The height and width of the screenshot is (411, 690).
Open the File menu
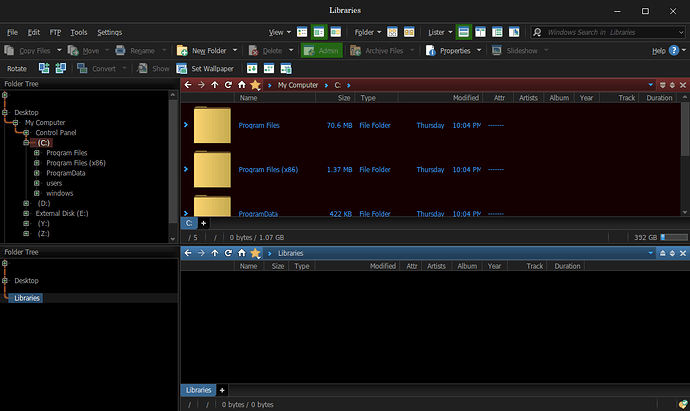tap(12, 32)
